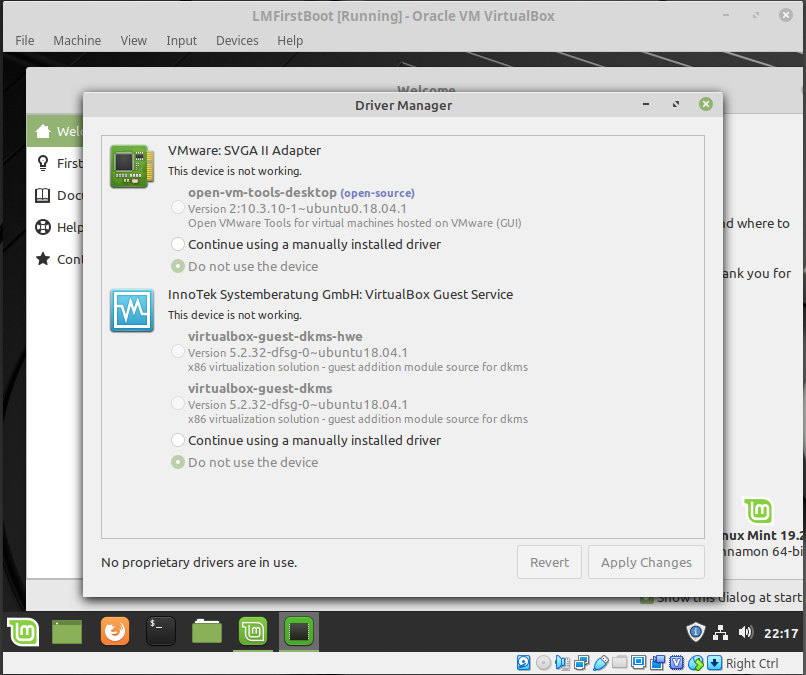Open the Devices menu
Image resolution: width=806 pixels, height=675 pixels.
pos(237,40)
